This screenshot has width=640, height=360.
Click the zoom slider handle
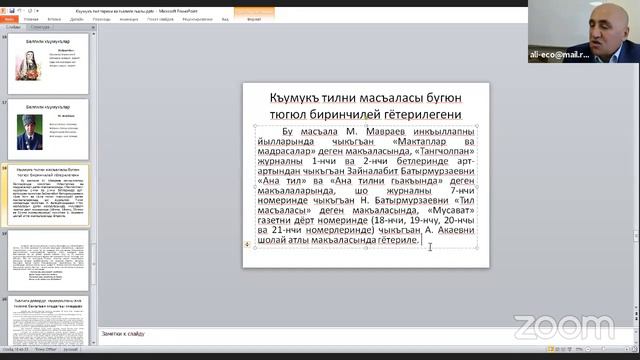tap(604, 349)
